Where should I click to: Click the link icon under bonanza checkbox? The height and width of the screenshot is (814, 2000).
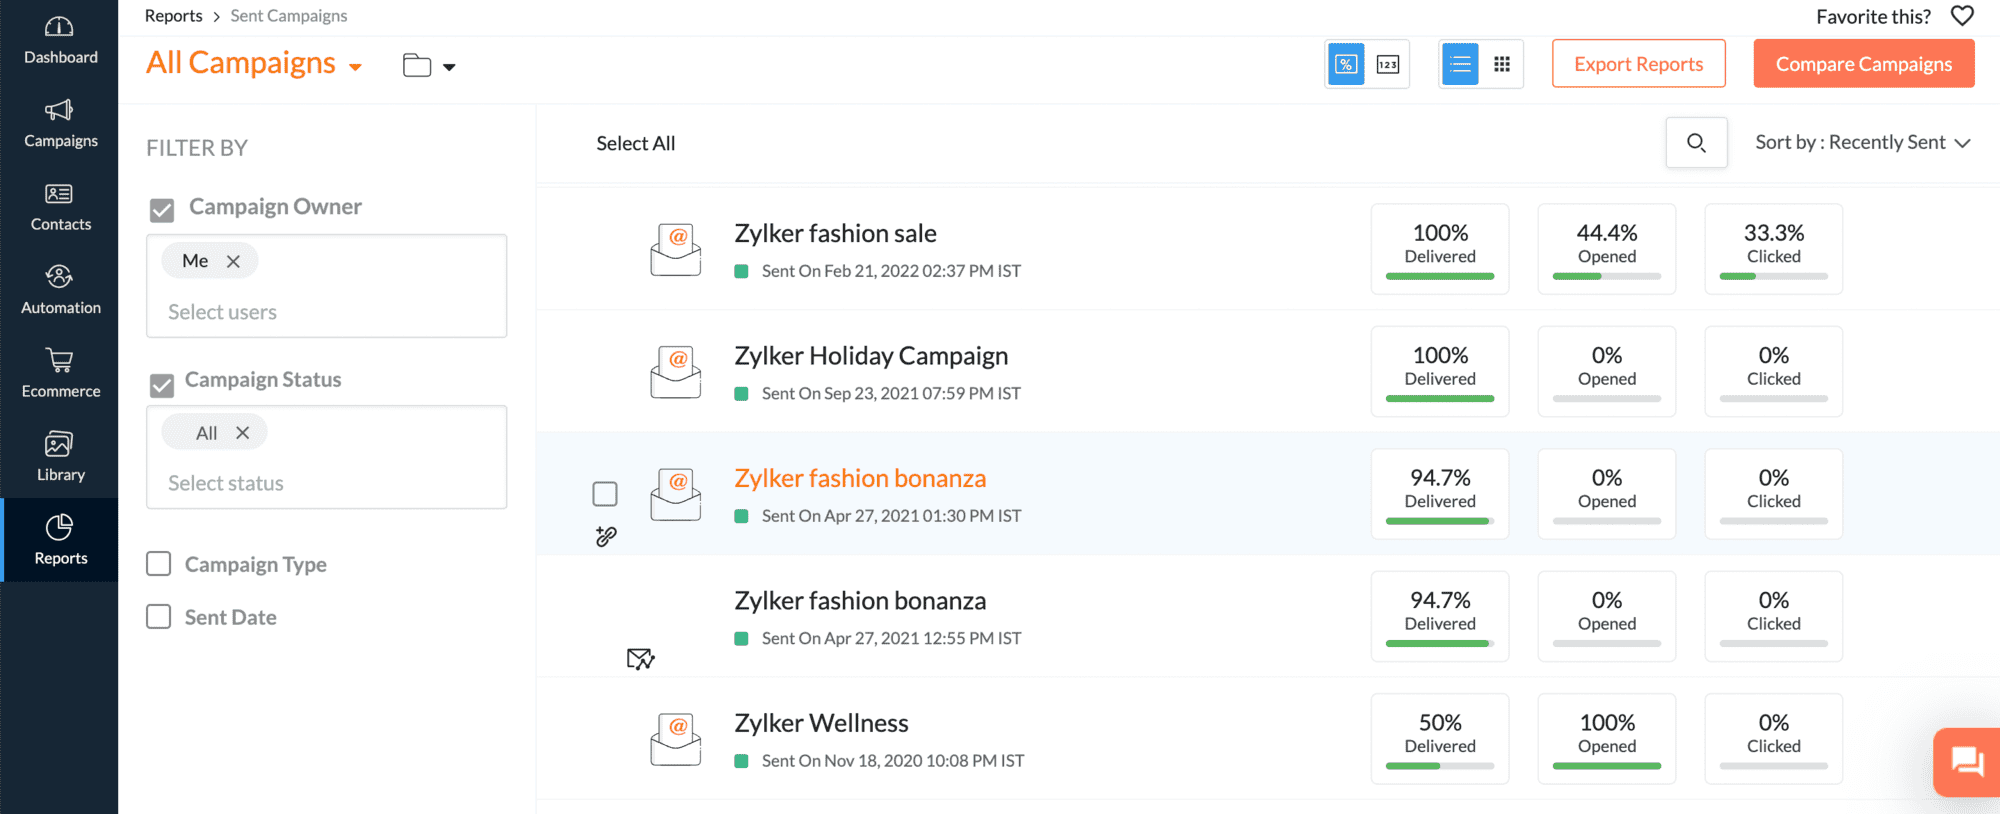coord(606,537)
